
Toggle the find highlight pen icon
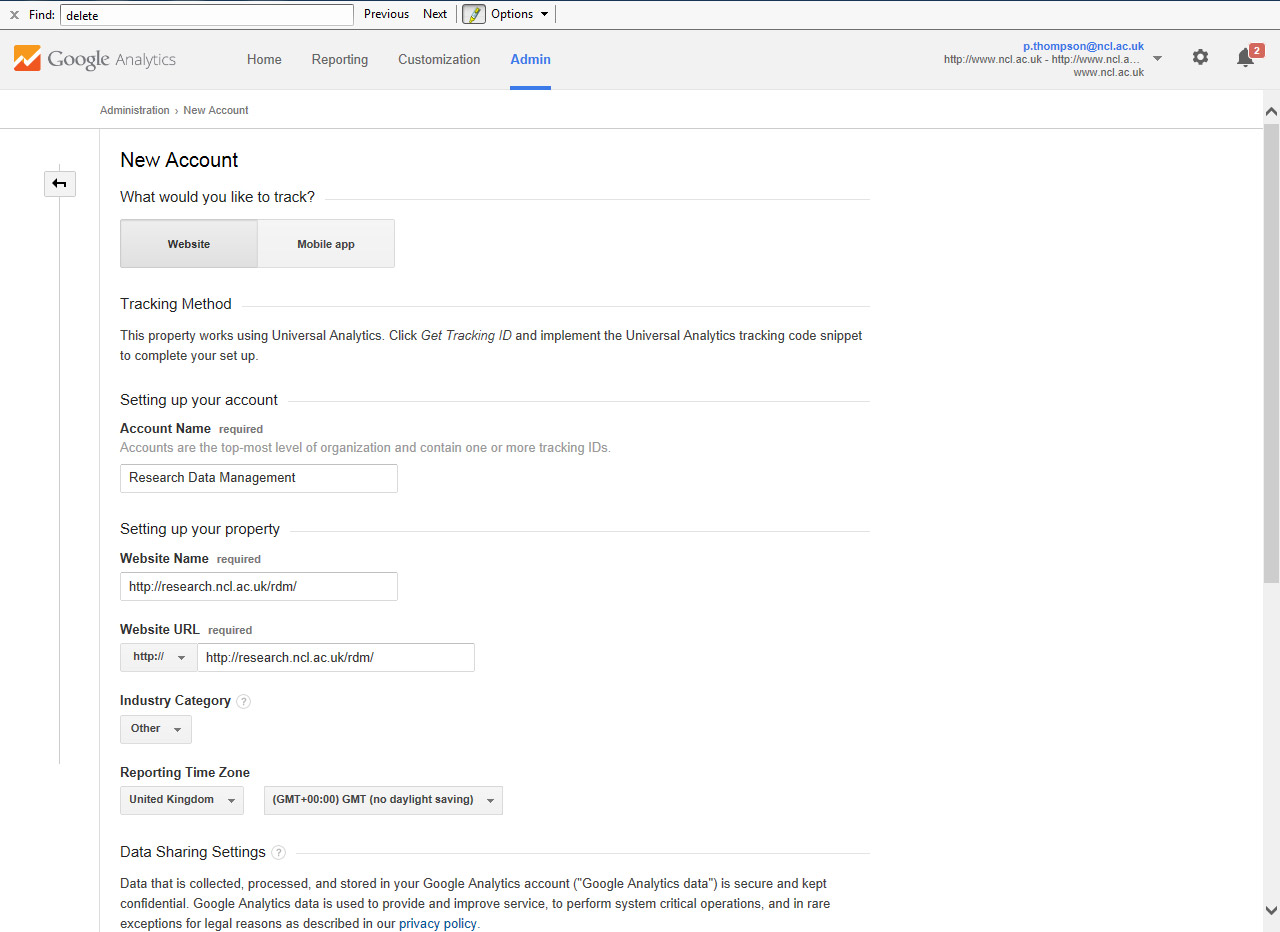pos(474,14)
